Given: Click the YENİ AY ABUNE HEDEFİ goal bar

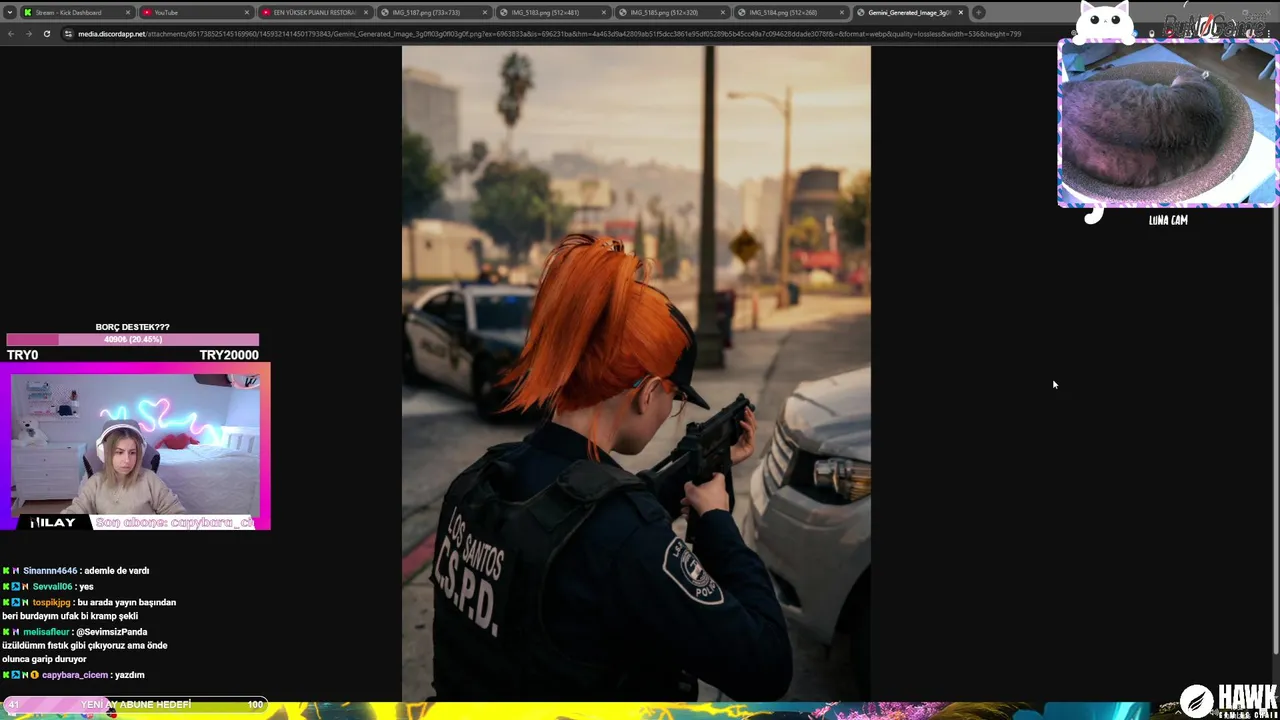Looking at the screenshot, I should [134, 704].
